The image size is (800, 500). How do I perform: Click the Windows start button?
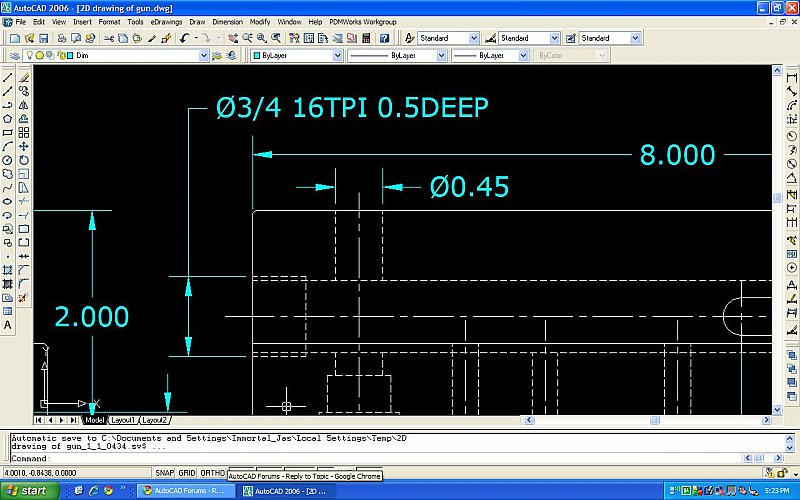click(30, 491)
